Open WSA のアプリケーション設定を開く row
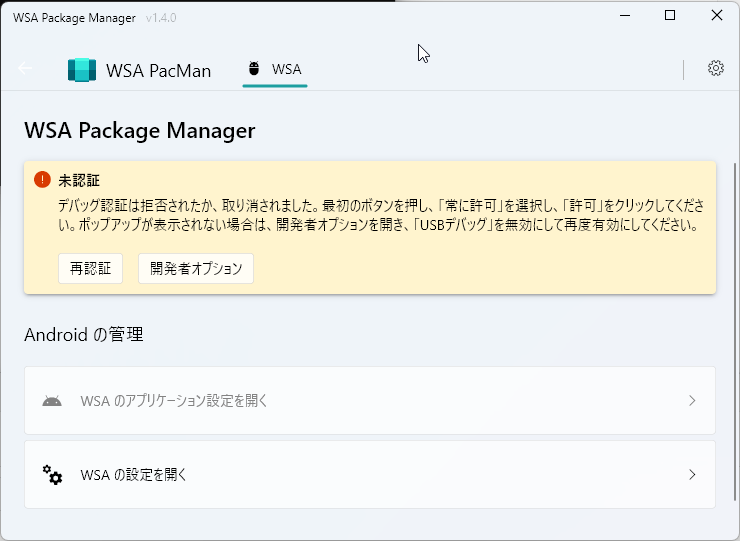Screen dimensions: 740x541 [370, 400]
